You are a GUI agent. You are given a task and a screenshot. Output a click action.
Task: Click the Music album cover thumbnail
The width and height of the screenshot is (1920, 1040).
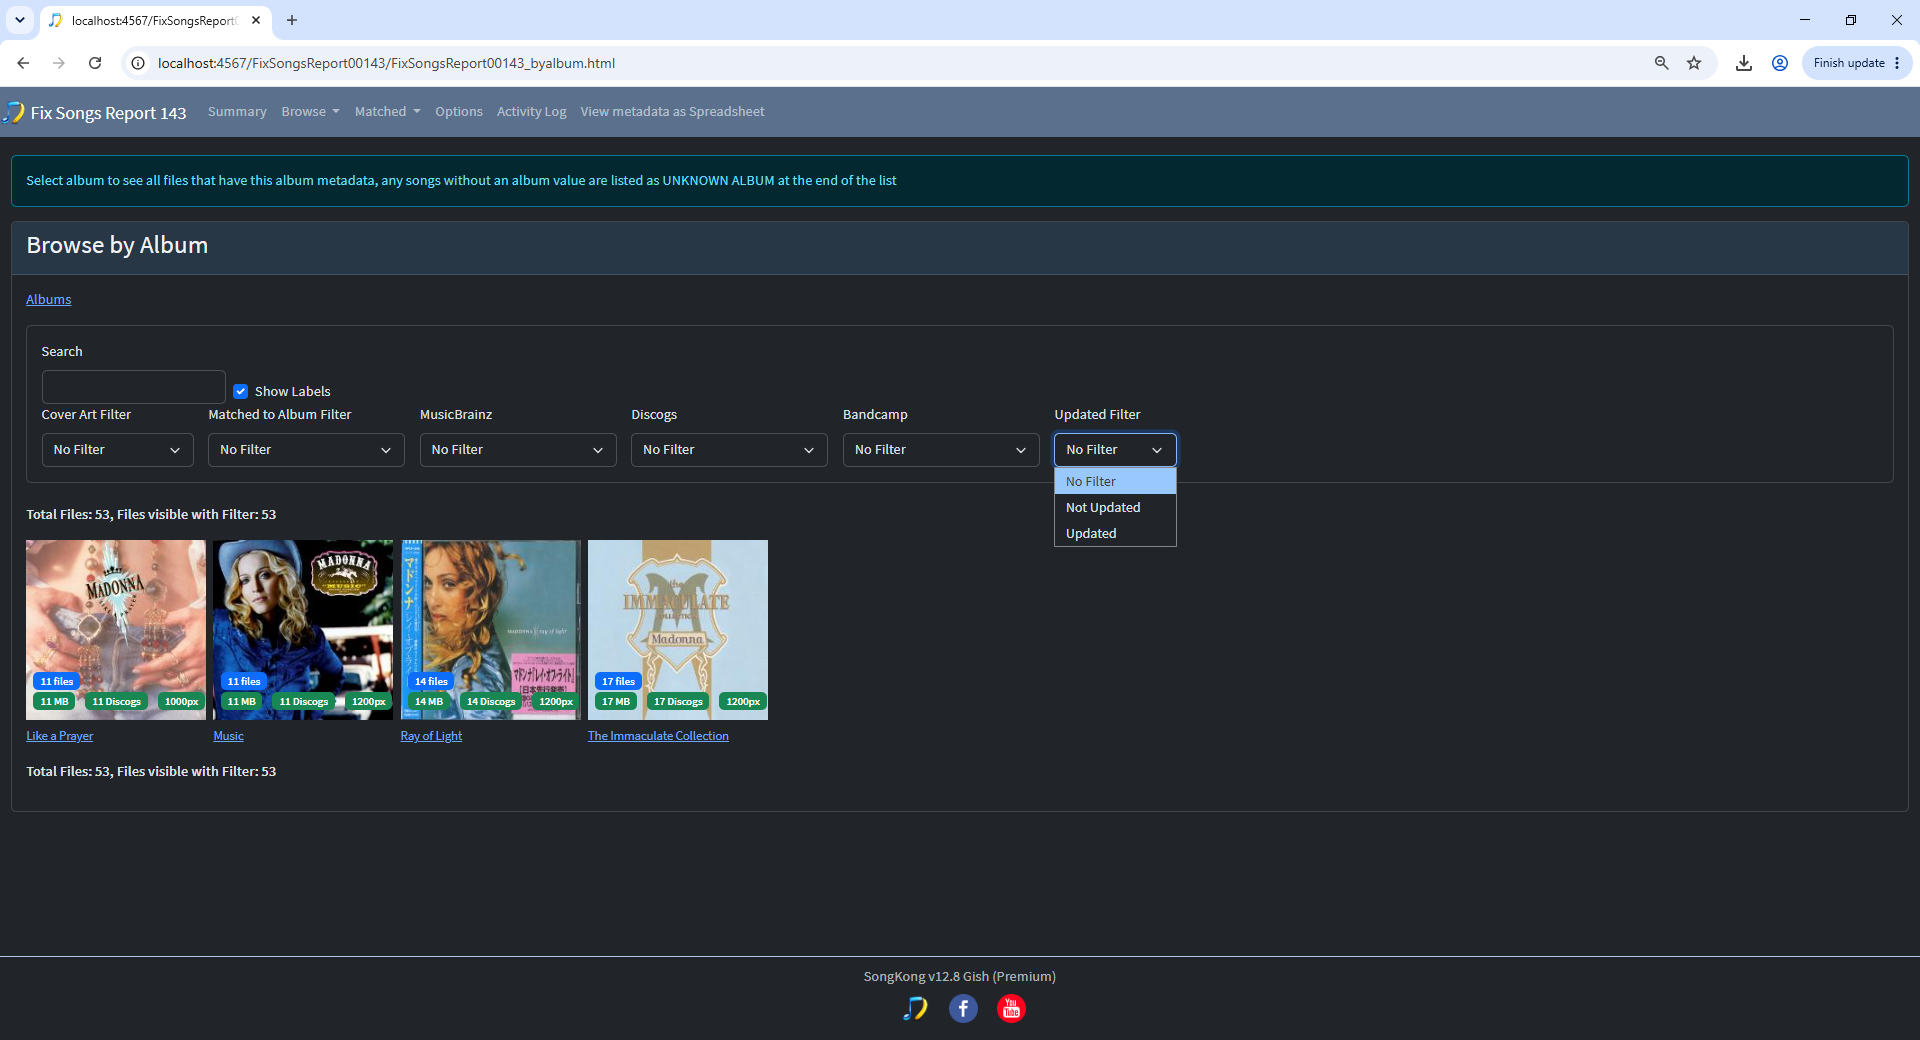[303, 630]
